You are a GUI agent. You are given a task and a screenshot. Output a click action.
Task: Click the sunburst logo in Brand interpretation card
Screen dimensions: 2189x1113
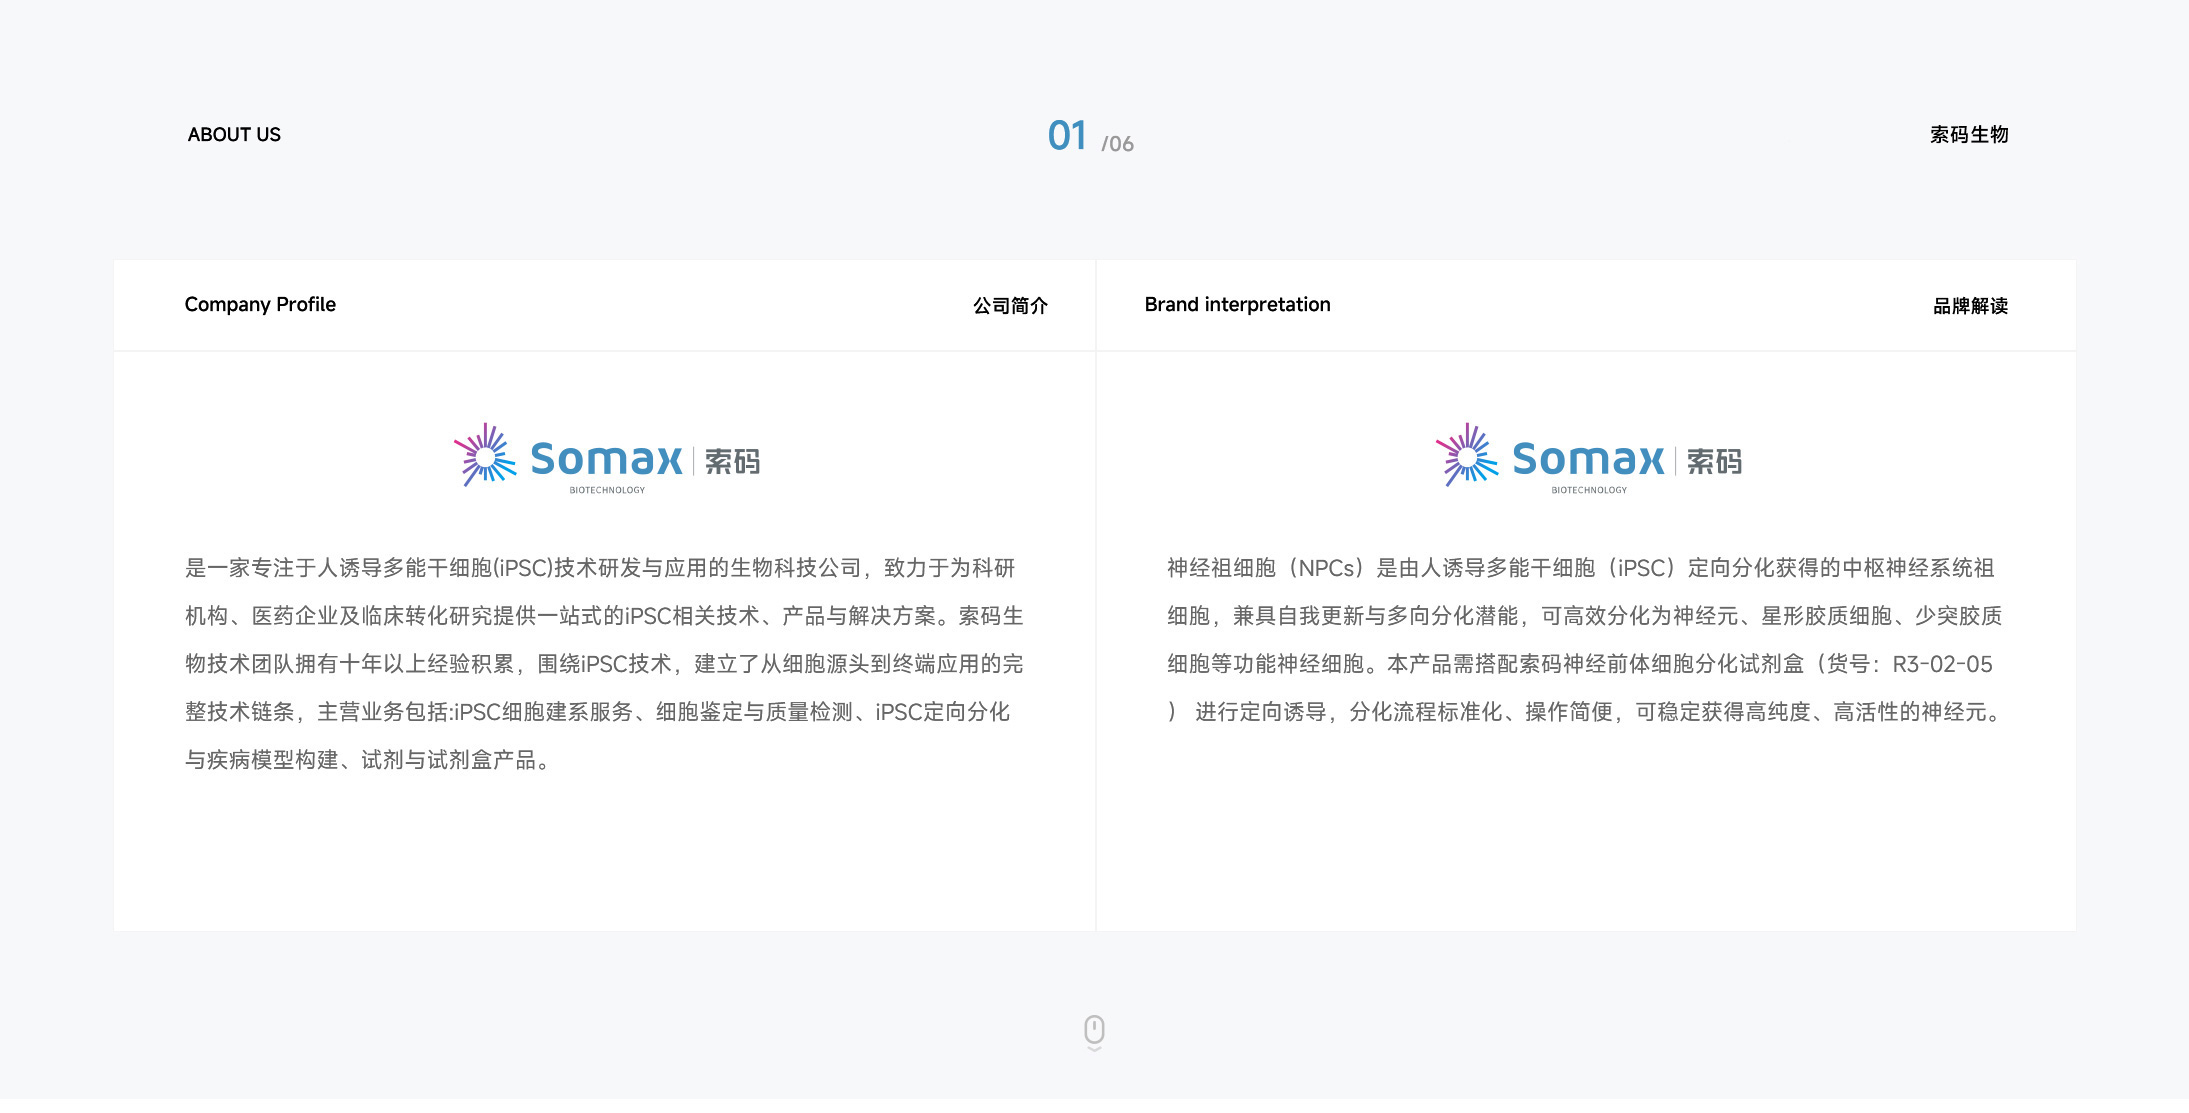(x=1467, y=456)
